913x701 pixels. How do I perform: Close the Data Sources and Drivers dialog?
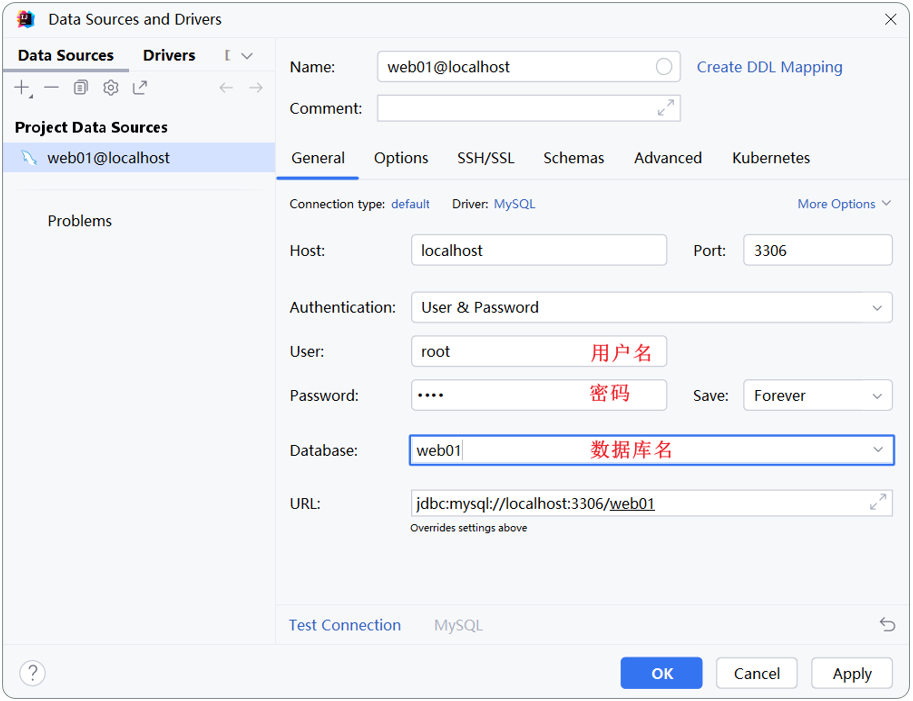890,20
